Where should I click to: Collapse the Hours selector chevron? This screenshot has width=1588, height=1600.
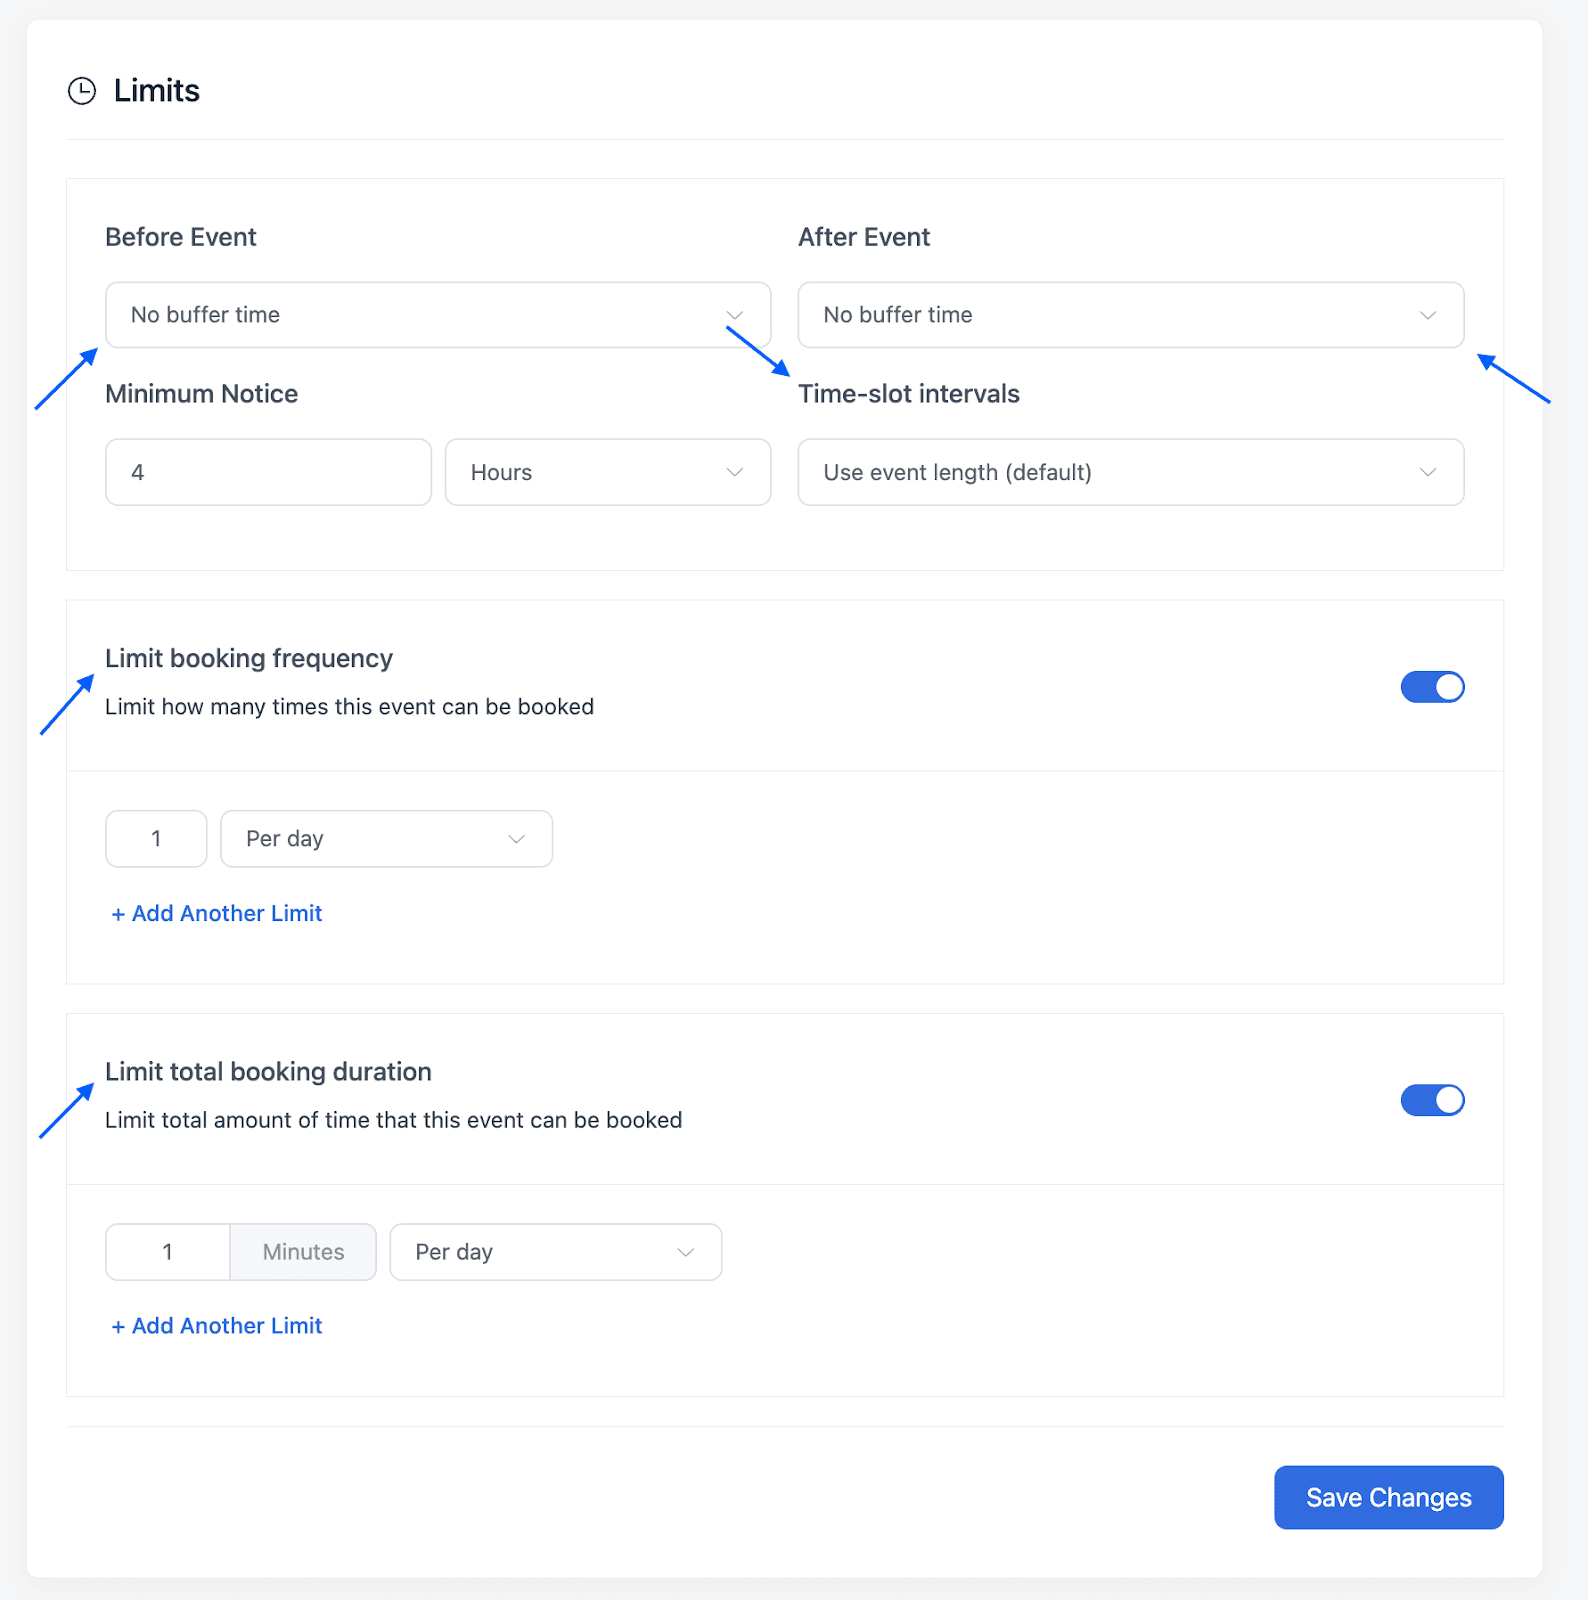pos(735,472)
